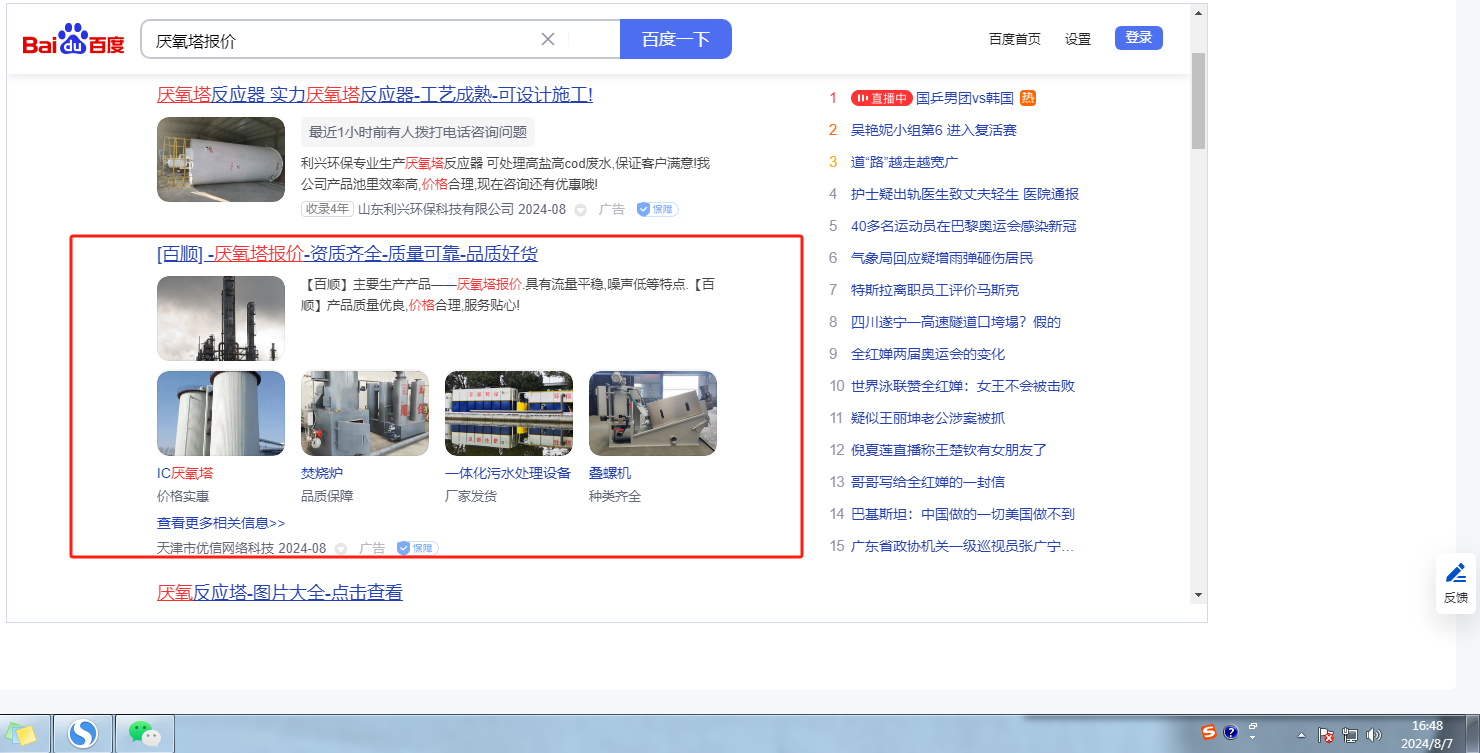Open hot search 吴艳妮小组第6 进入复活赛
The image size is (1480, 753).
pyautogui.click(x=934, y=130)
